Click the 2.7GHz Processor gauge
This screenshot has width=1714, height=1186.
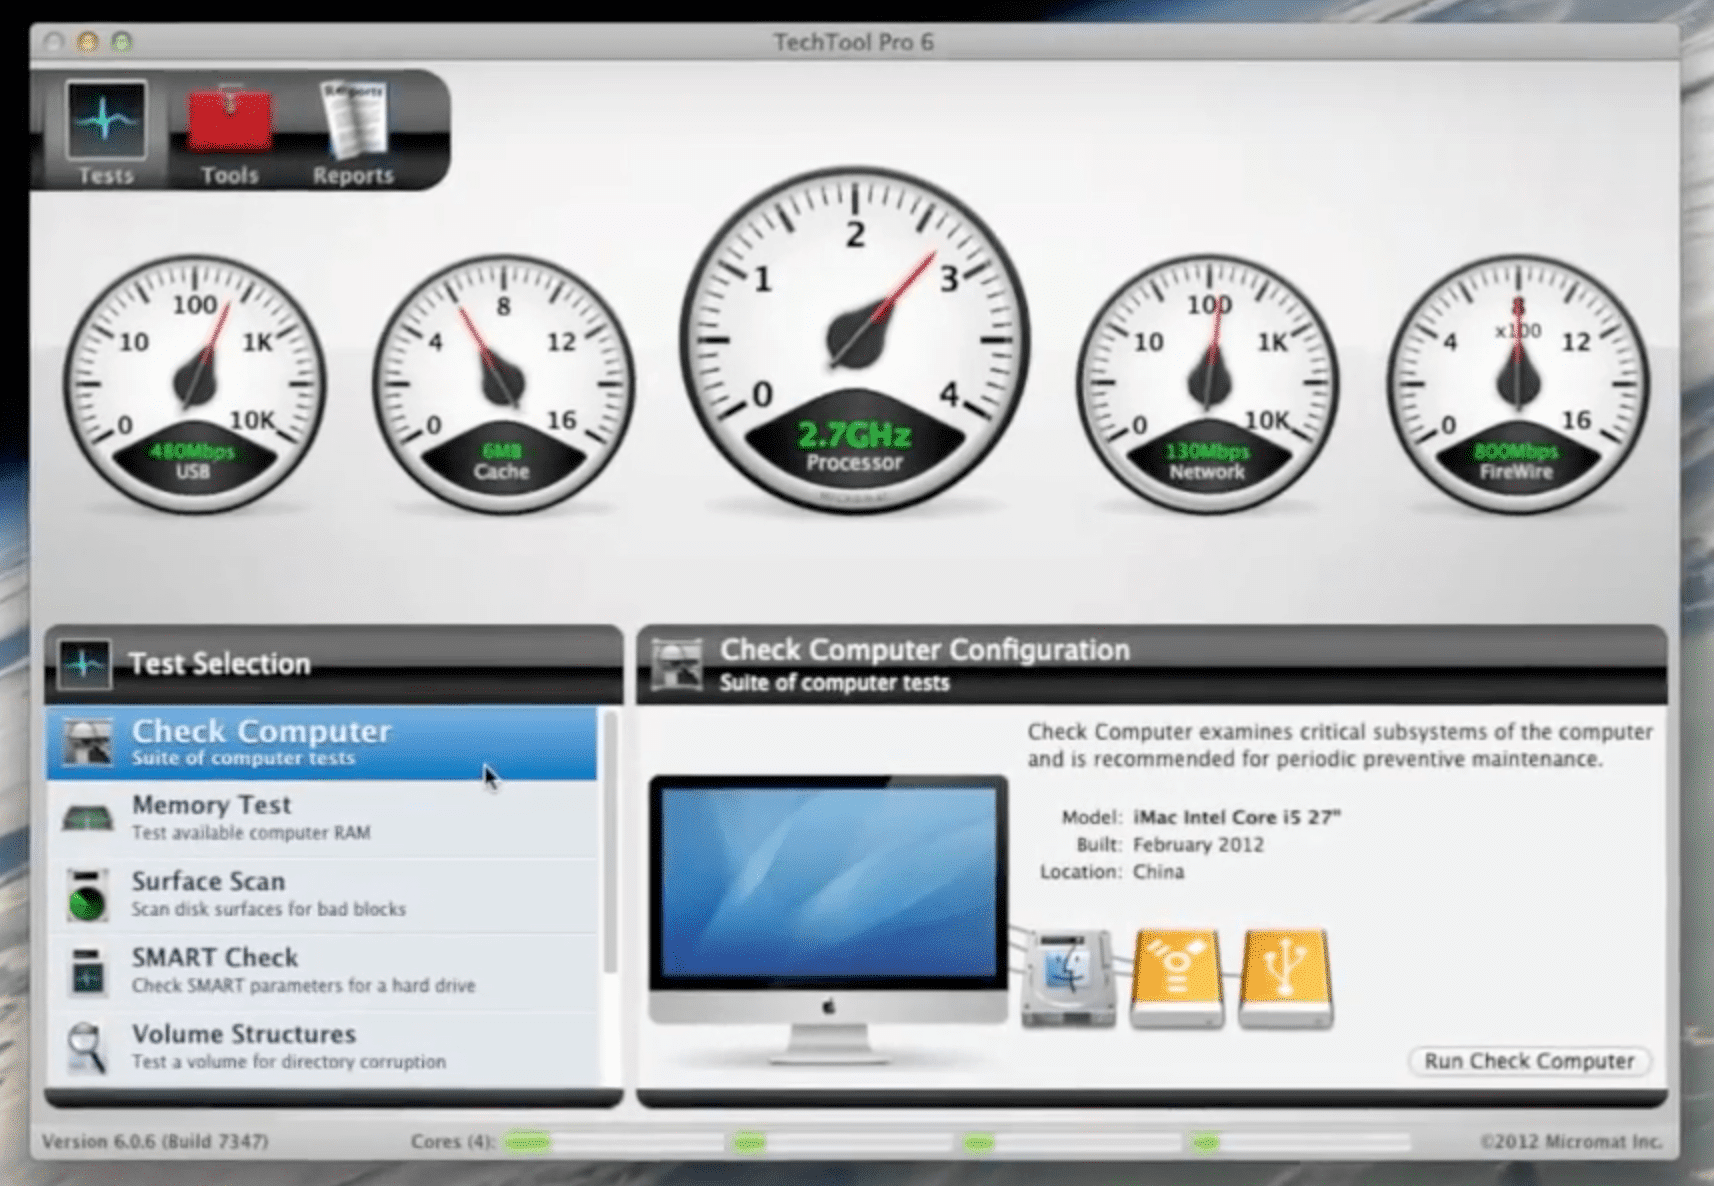coord(855,340)
